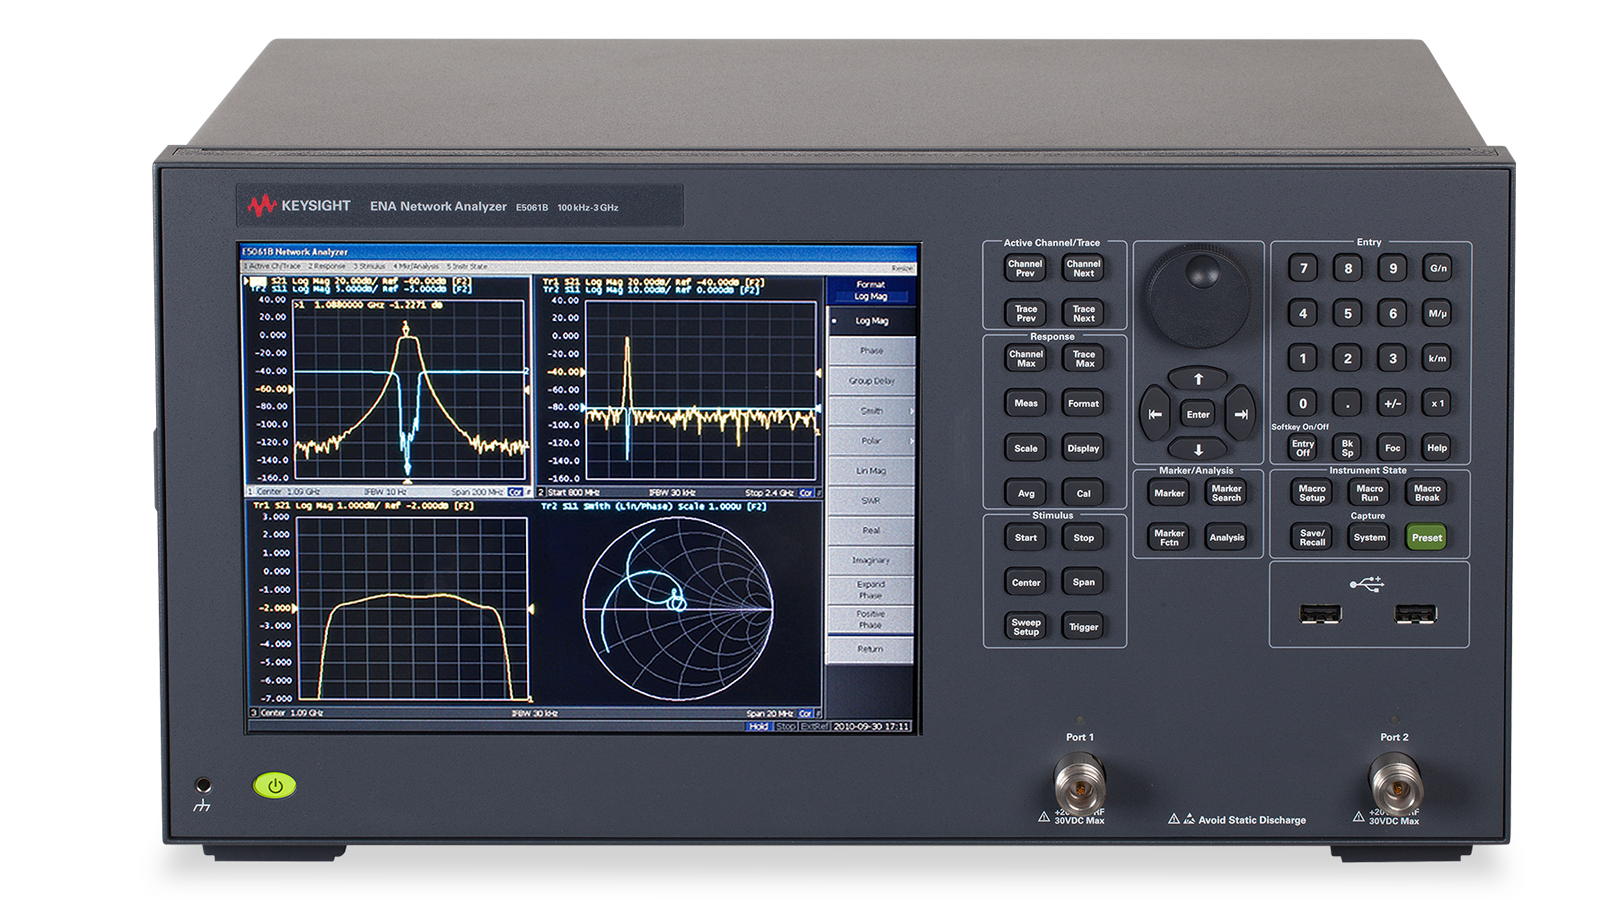Click the ground terminal jack
Viewport: 1600px width, 900px height.
(x=203, y=786)
